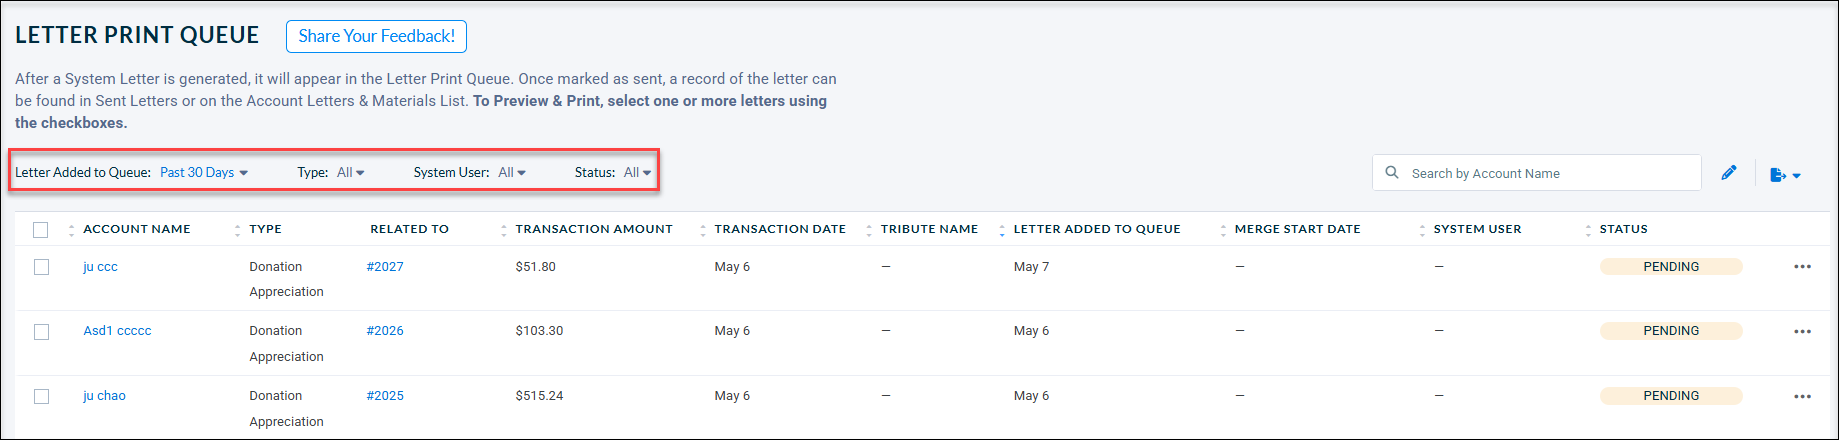
Task: Expand the Status filter dropdown
Action: [x=637, y=172]
